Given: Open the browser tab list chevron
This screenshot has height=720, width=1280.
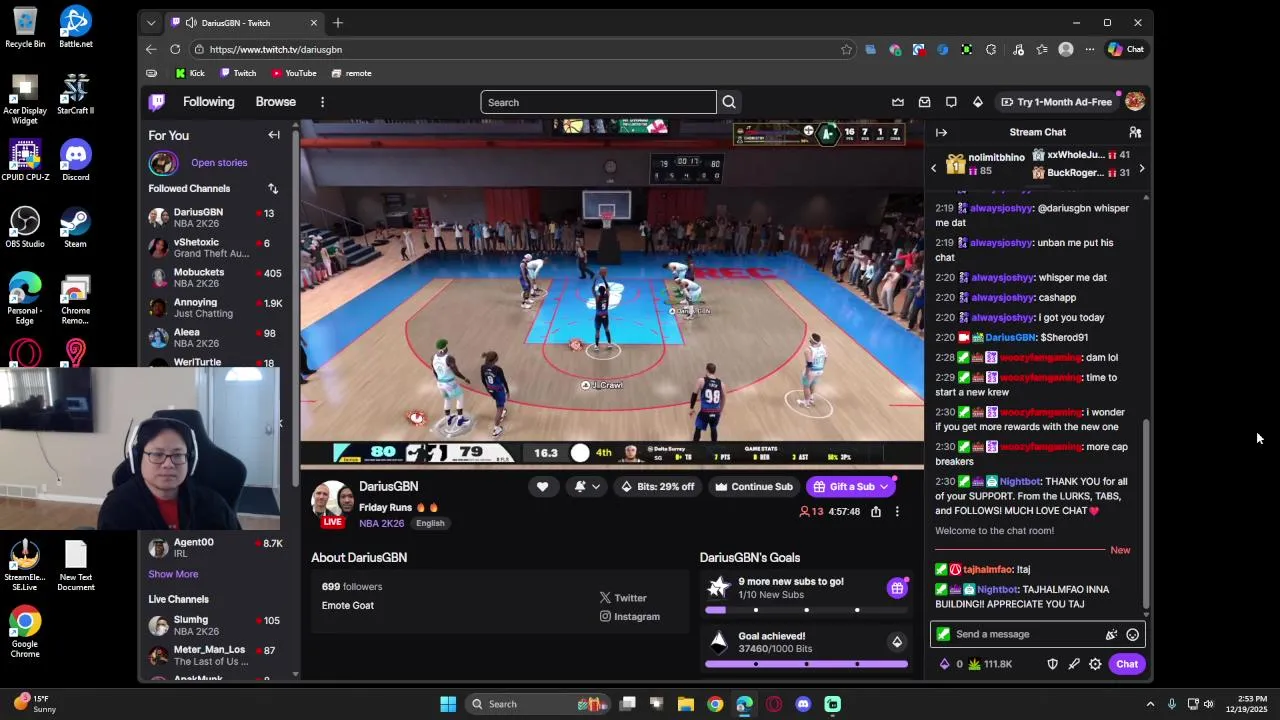Looking at the screenshot, I should [x=151, y=23].
